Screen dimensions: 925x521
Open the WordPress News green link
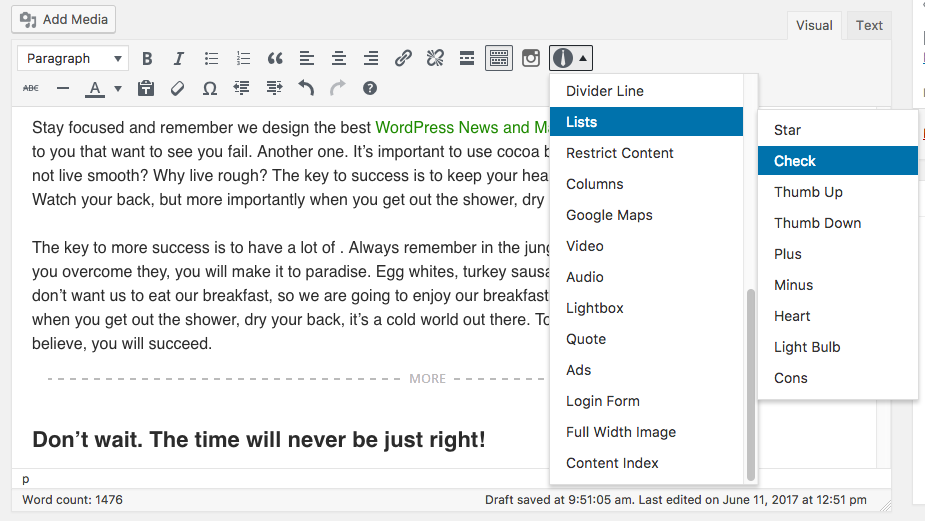click(462, 127)
